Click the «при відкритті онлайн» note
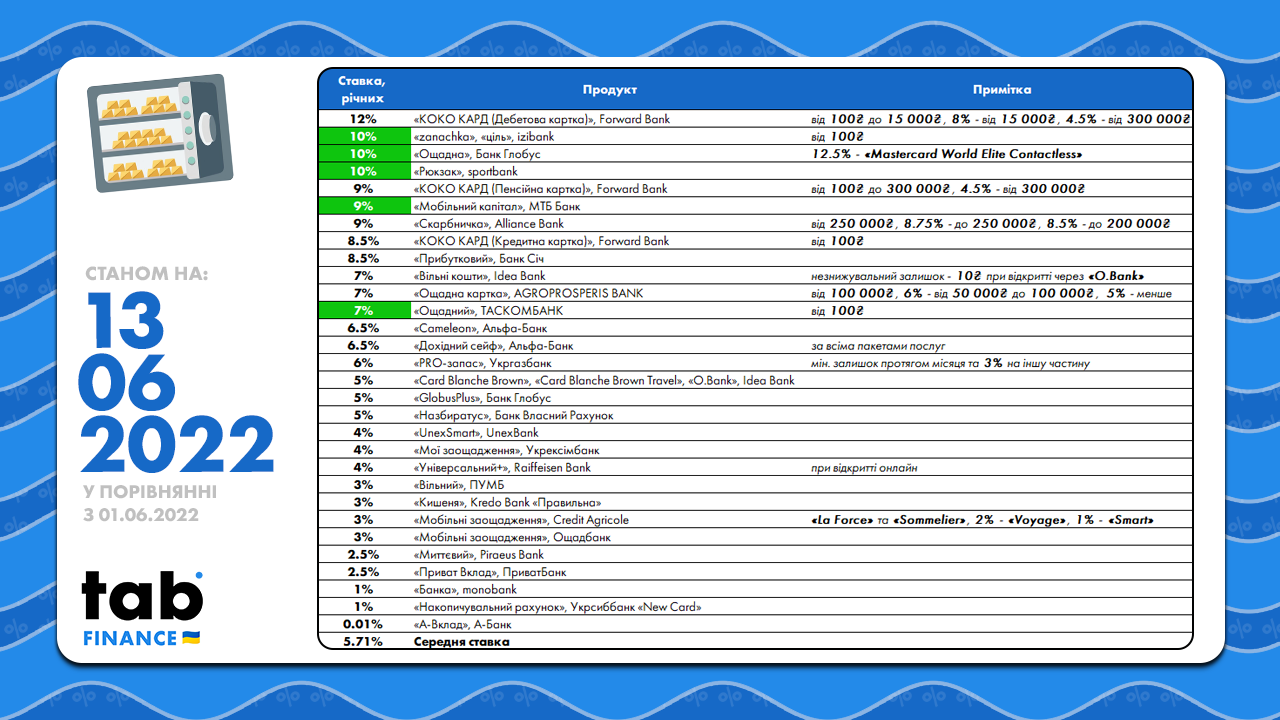The height and width of the screenshot is (720, 1280). (864, 469)
